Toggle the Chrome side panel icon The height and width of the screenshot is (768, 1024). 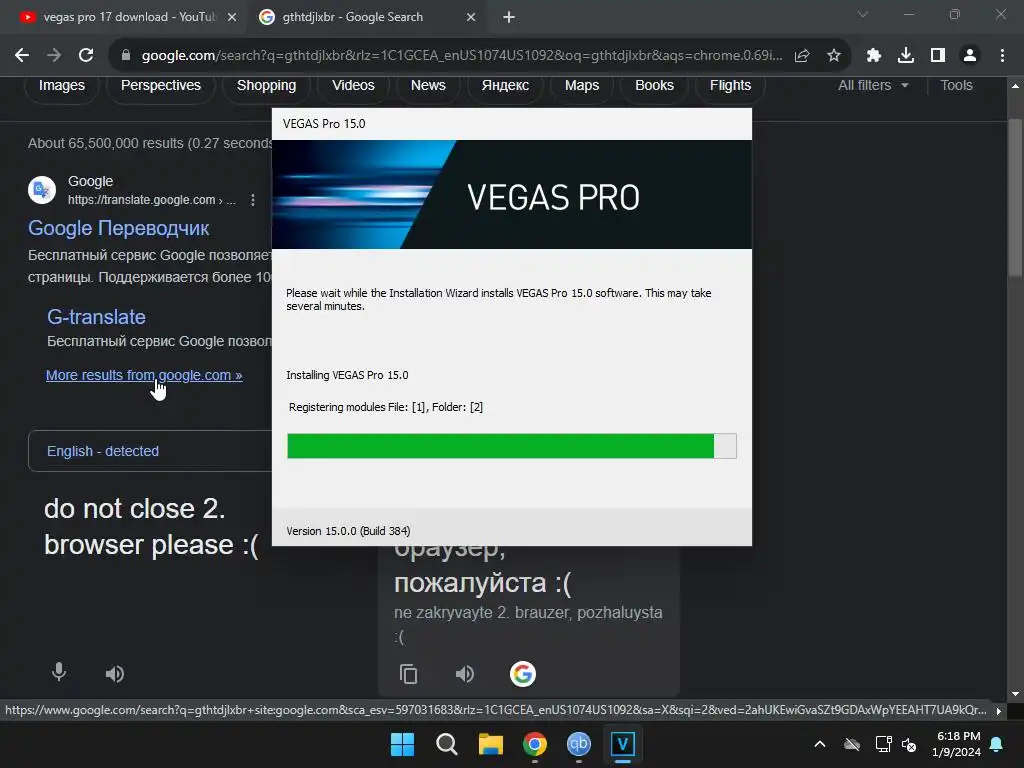click(x=938, y=56)
